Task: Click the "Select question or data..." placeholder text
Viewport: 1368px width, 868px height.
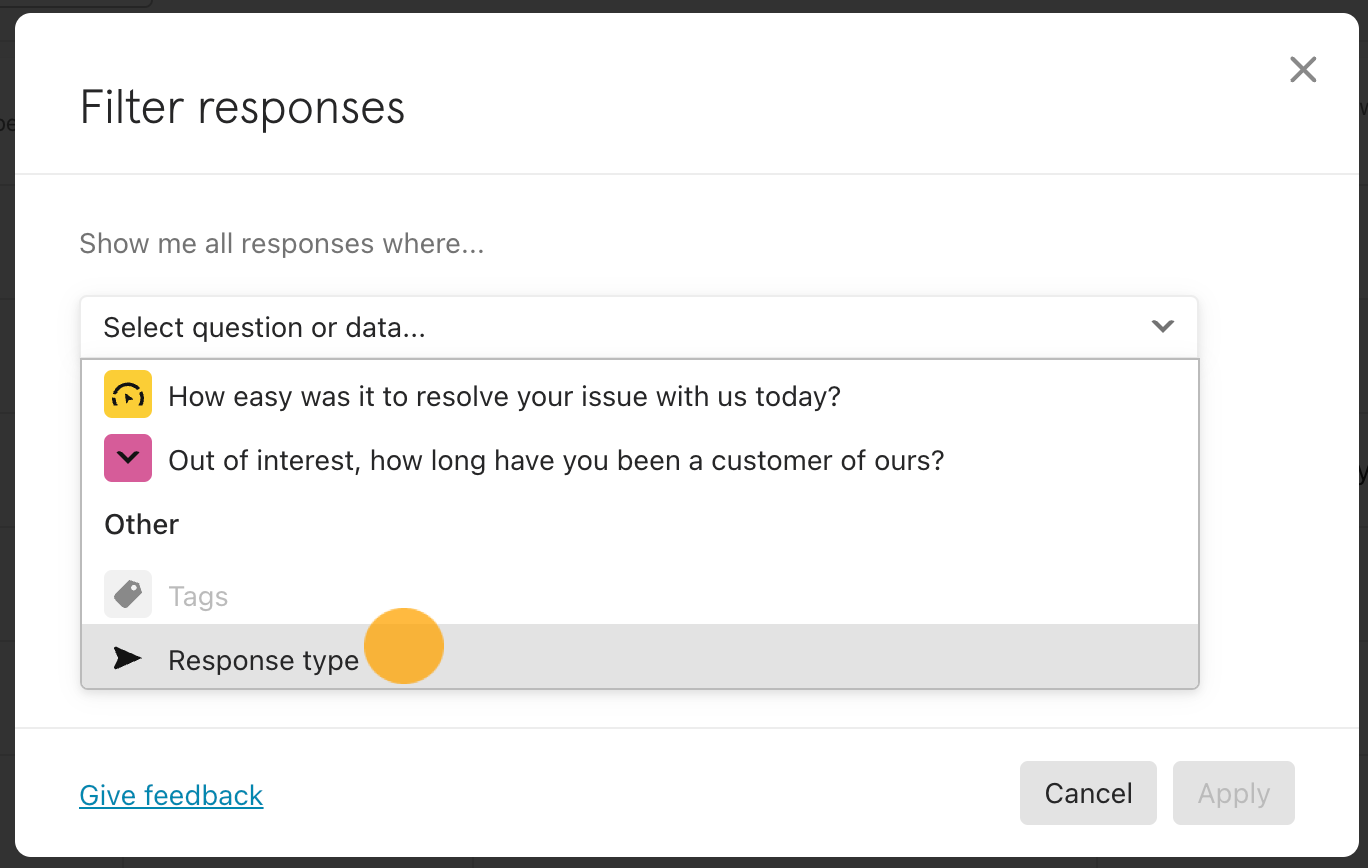Action: pos(265,328)
